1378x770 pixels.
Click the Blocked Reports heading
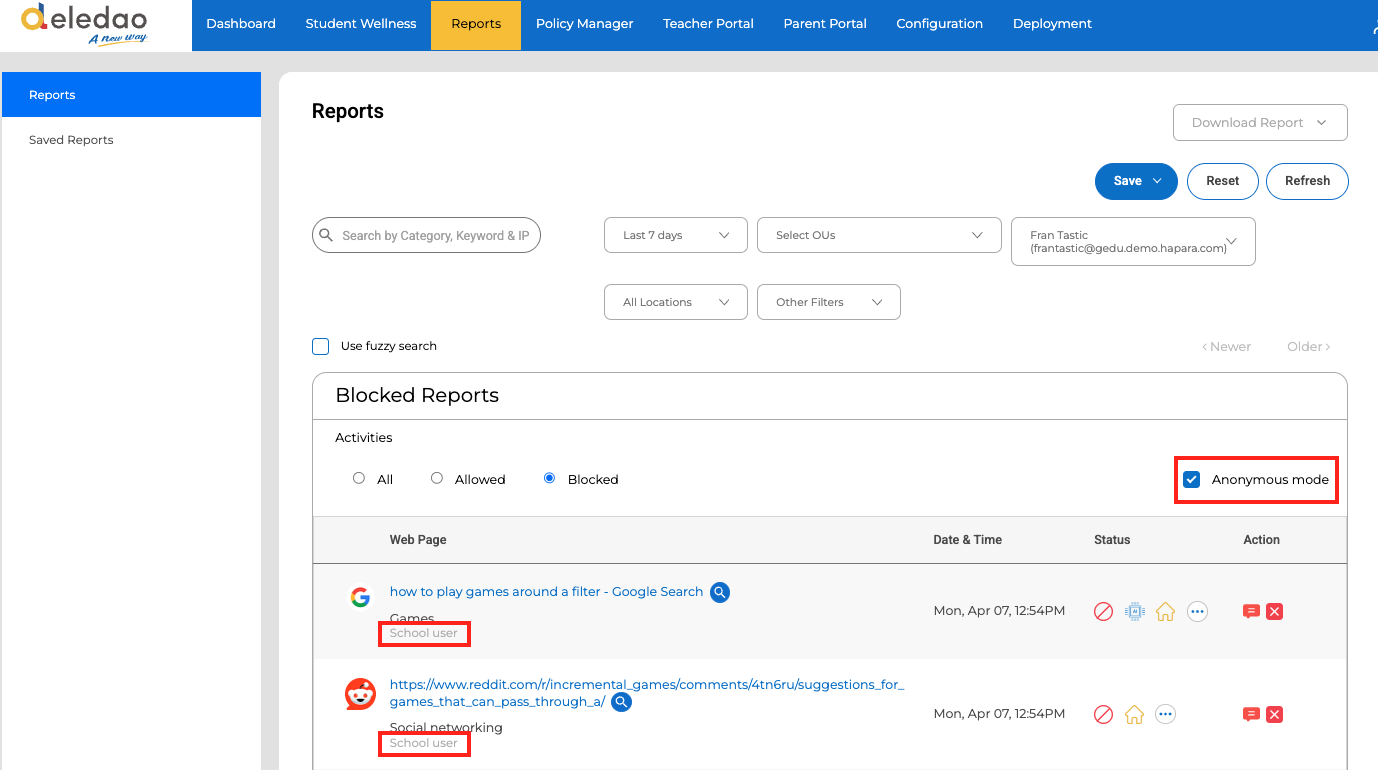click(x=417, y=395)
